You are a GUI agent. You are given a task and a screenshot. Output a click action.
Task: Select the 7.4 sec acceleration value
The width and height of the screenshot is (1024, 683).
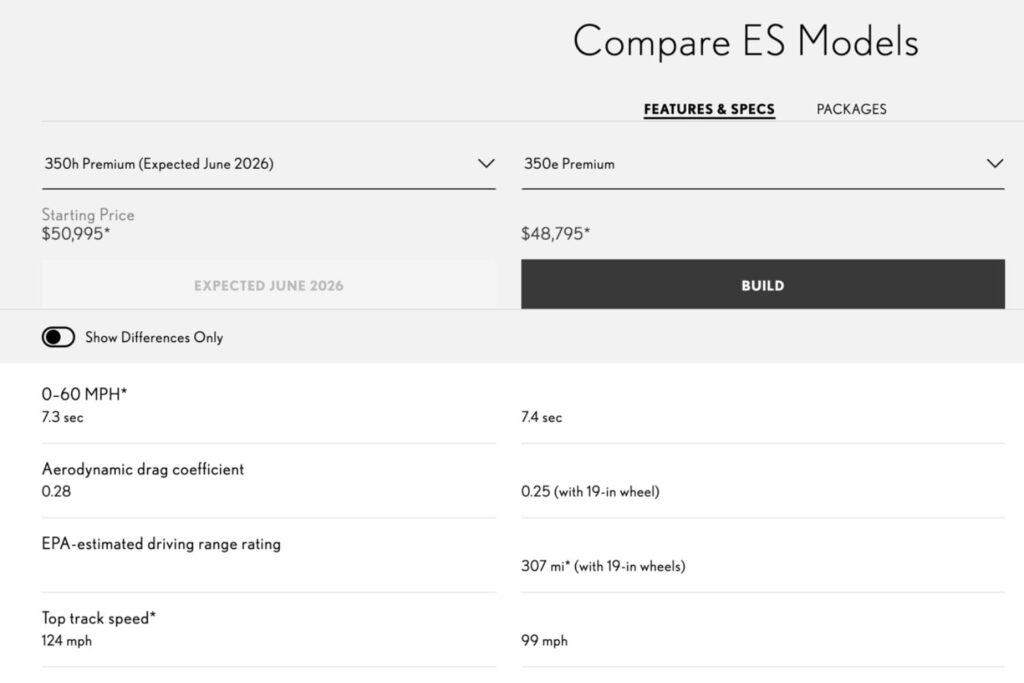pyautogui.click(x=541, y=417)
